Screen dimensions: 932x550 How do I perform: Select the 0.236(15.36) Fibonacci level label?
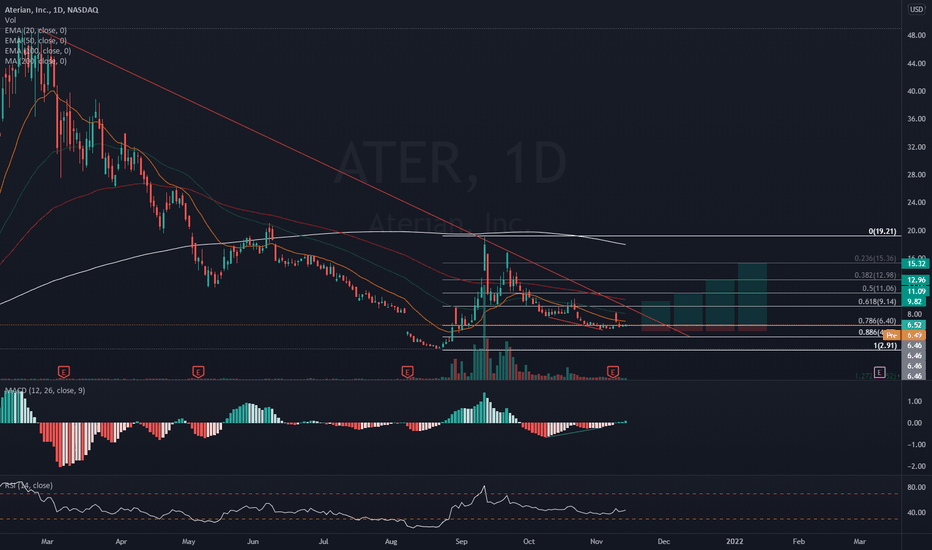pos(875,258)
